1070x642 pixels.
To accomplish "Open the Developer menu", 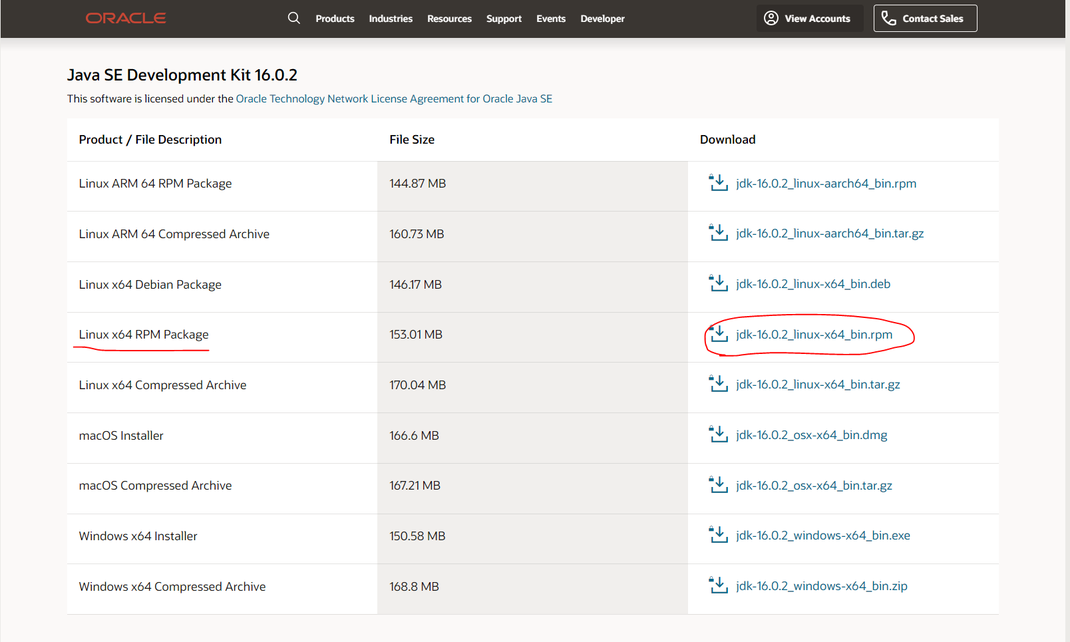I will pyautogui.click(x=603, y=18).
